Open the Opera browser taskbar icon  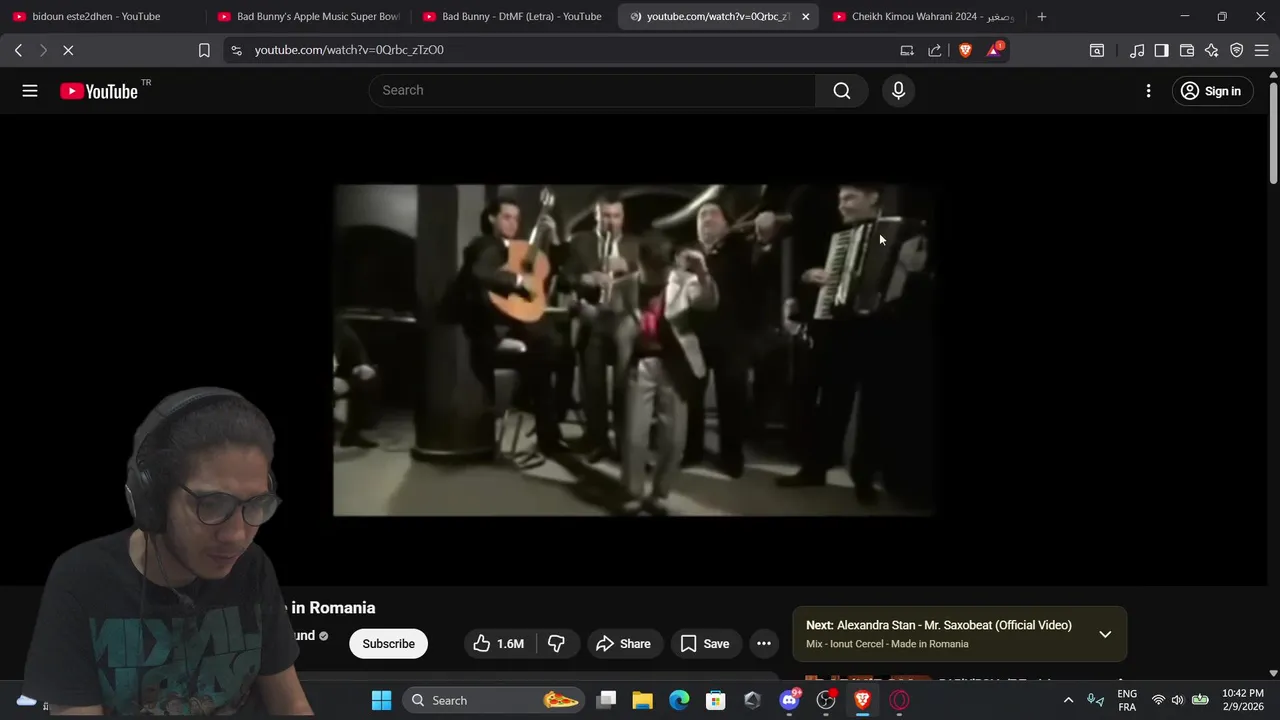(x=900, y=700)
